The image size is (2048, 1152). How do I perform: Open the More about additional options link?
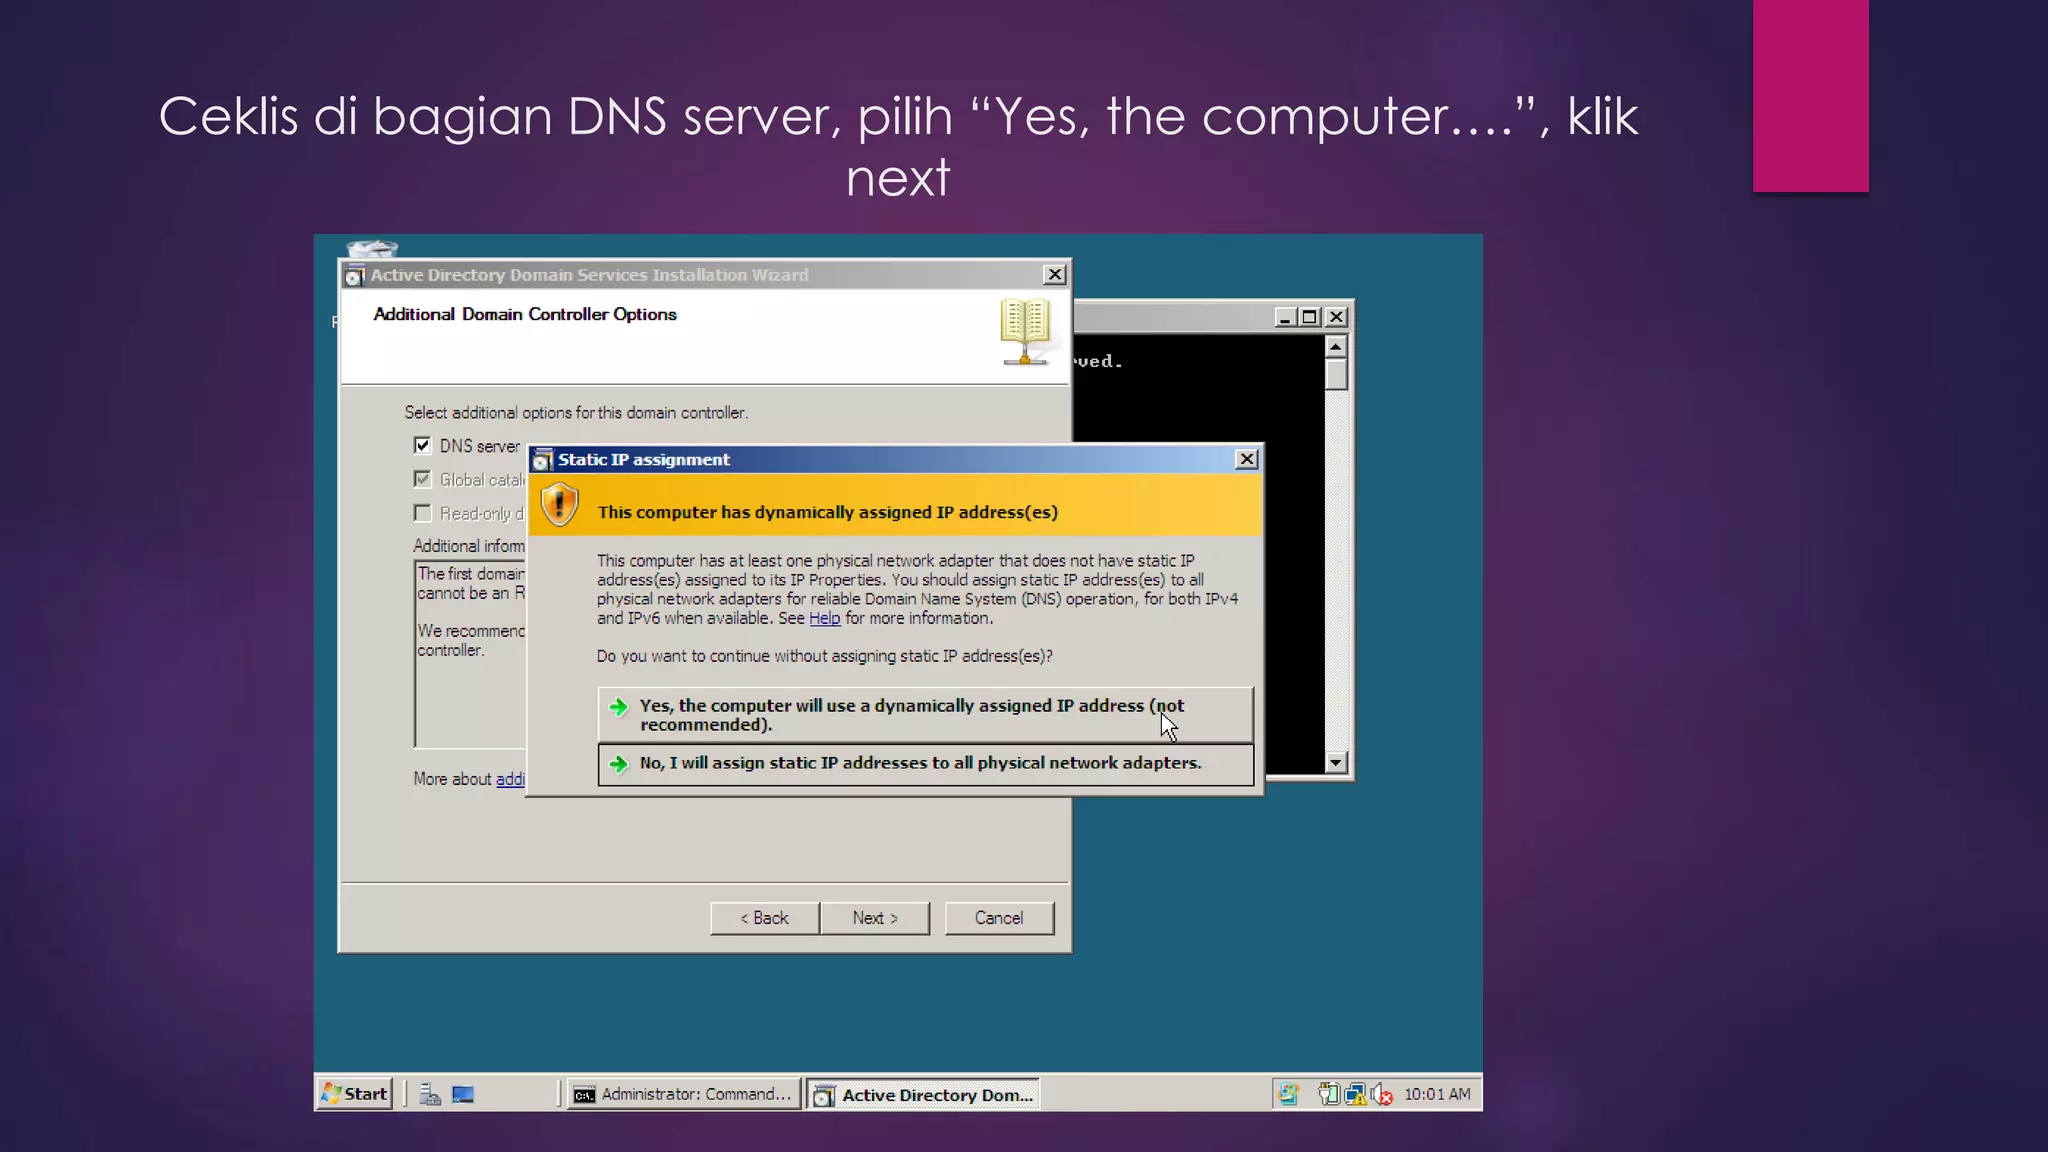pos(510,779)
